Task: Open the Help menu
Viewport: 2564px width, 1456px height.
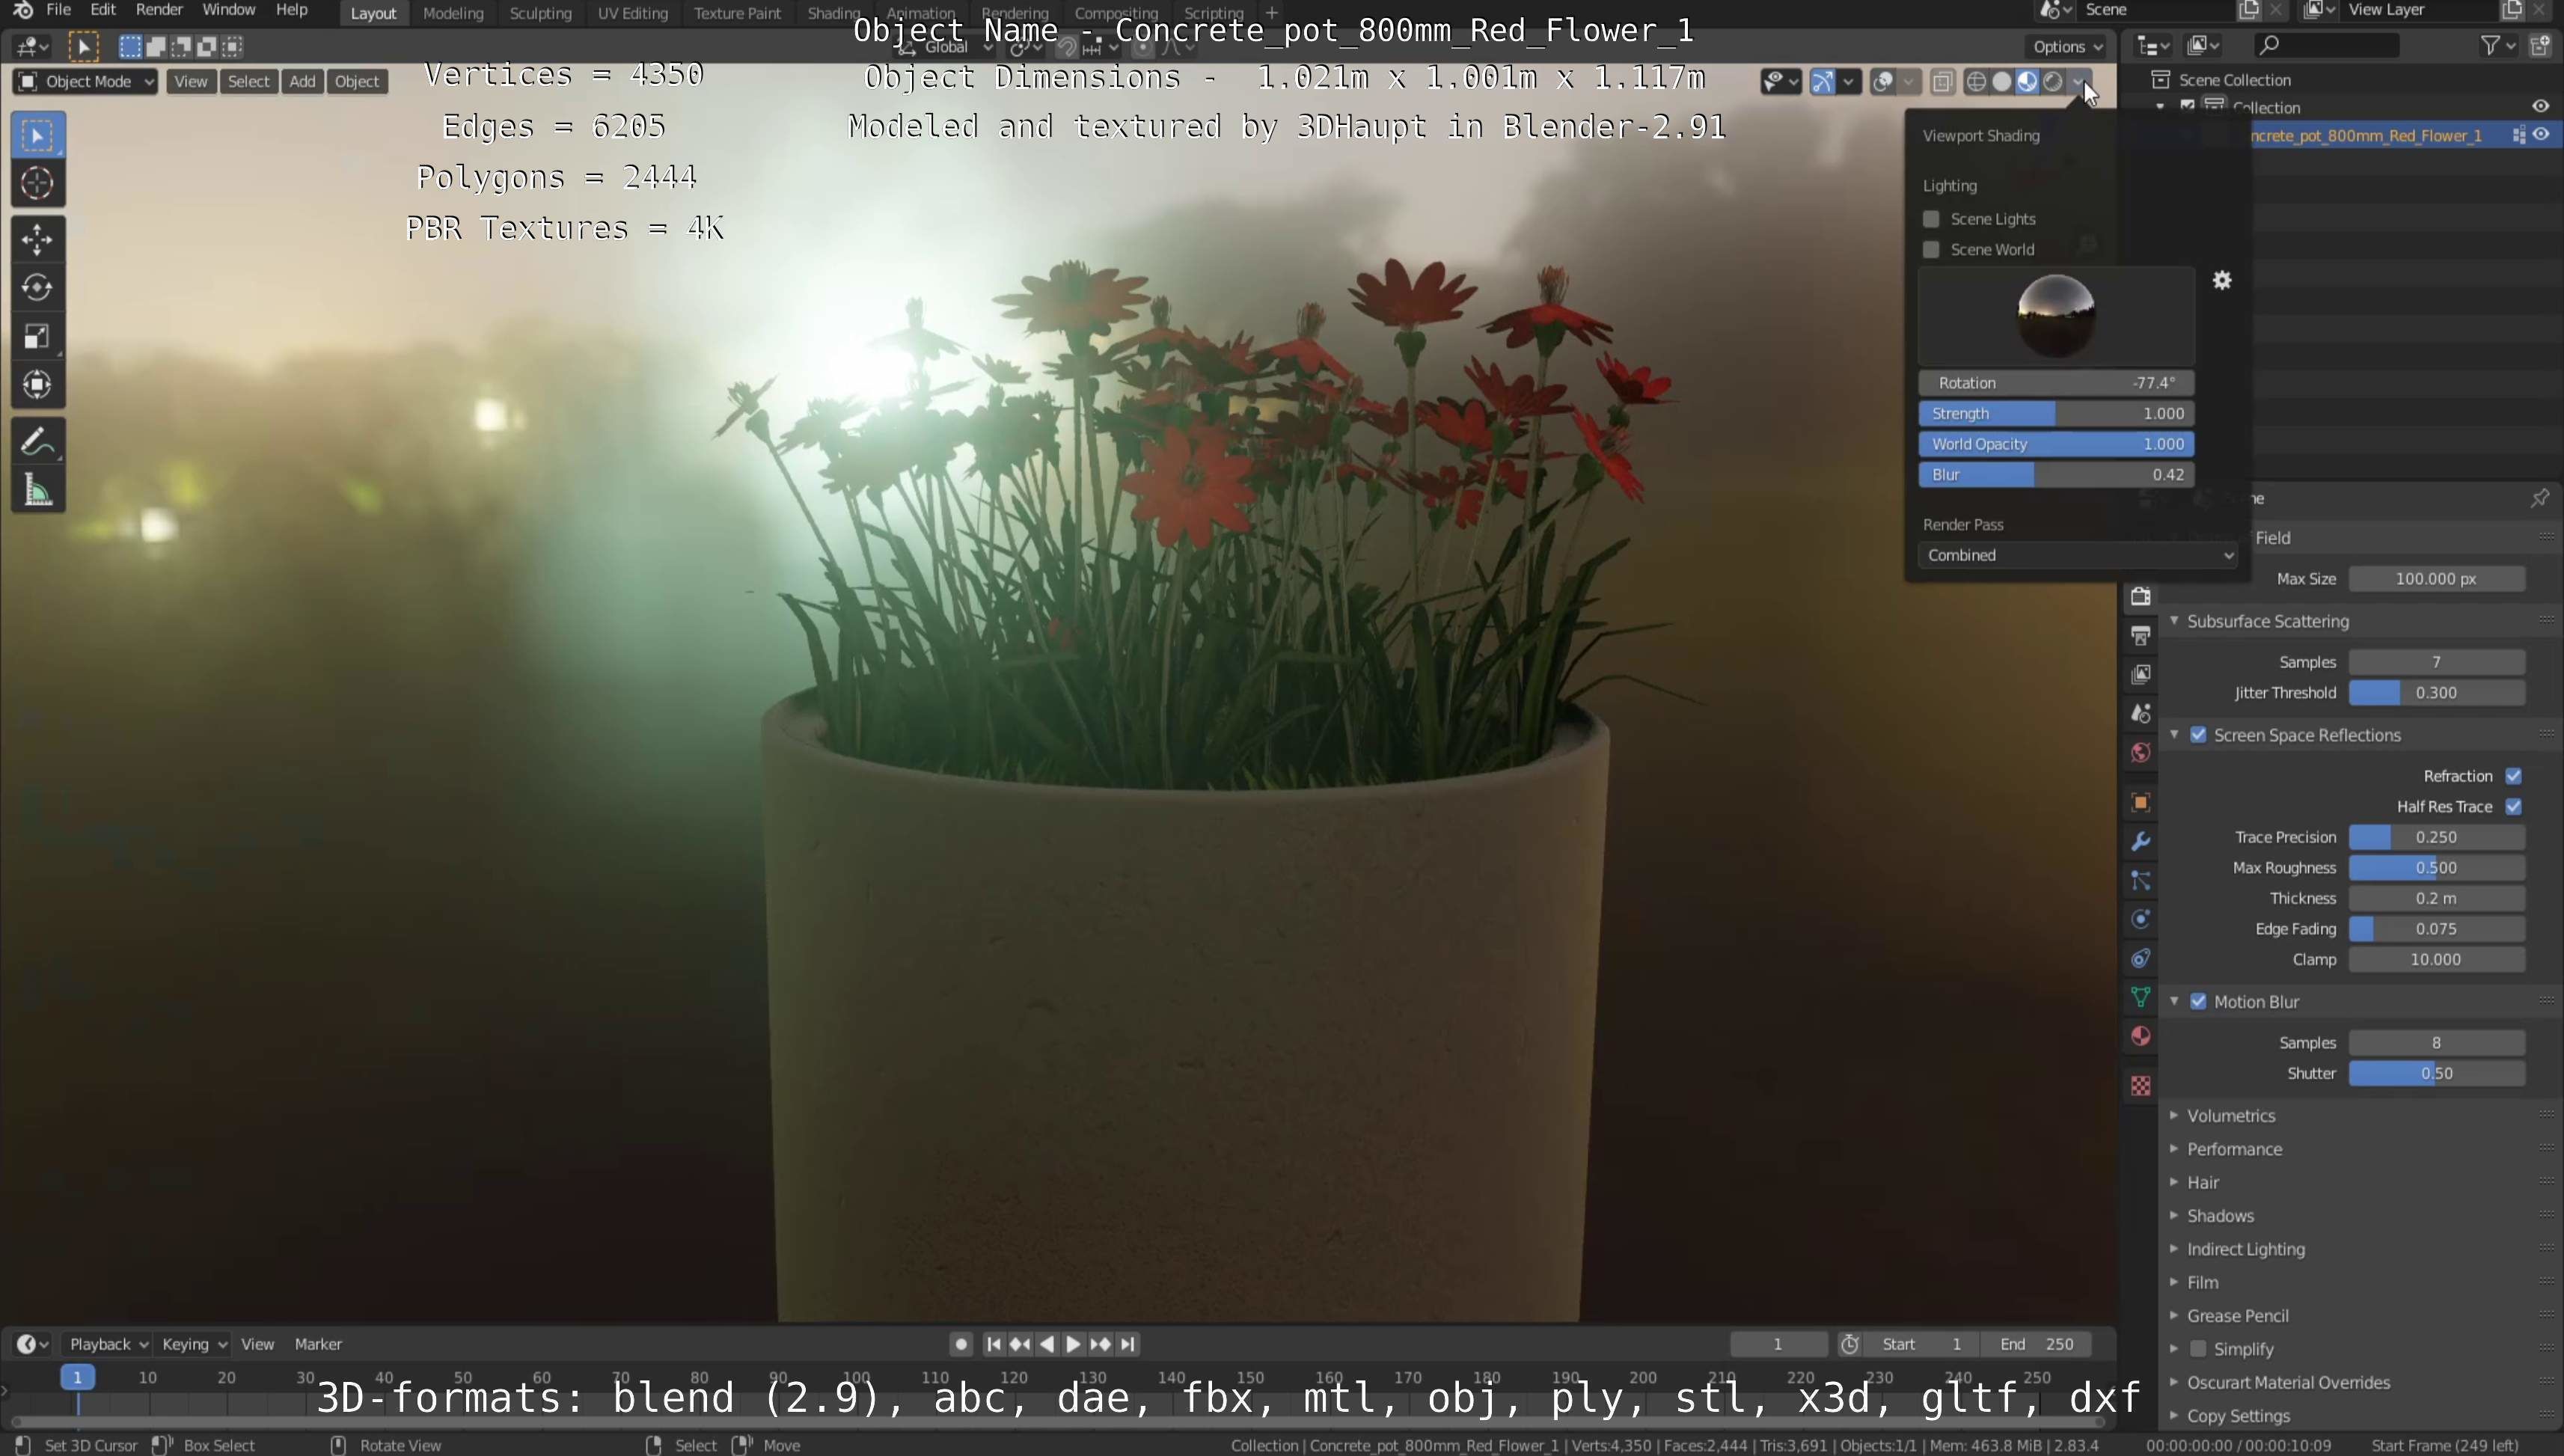Action: point(291,10)
